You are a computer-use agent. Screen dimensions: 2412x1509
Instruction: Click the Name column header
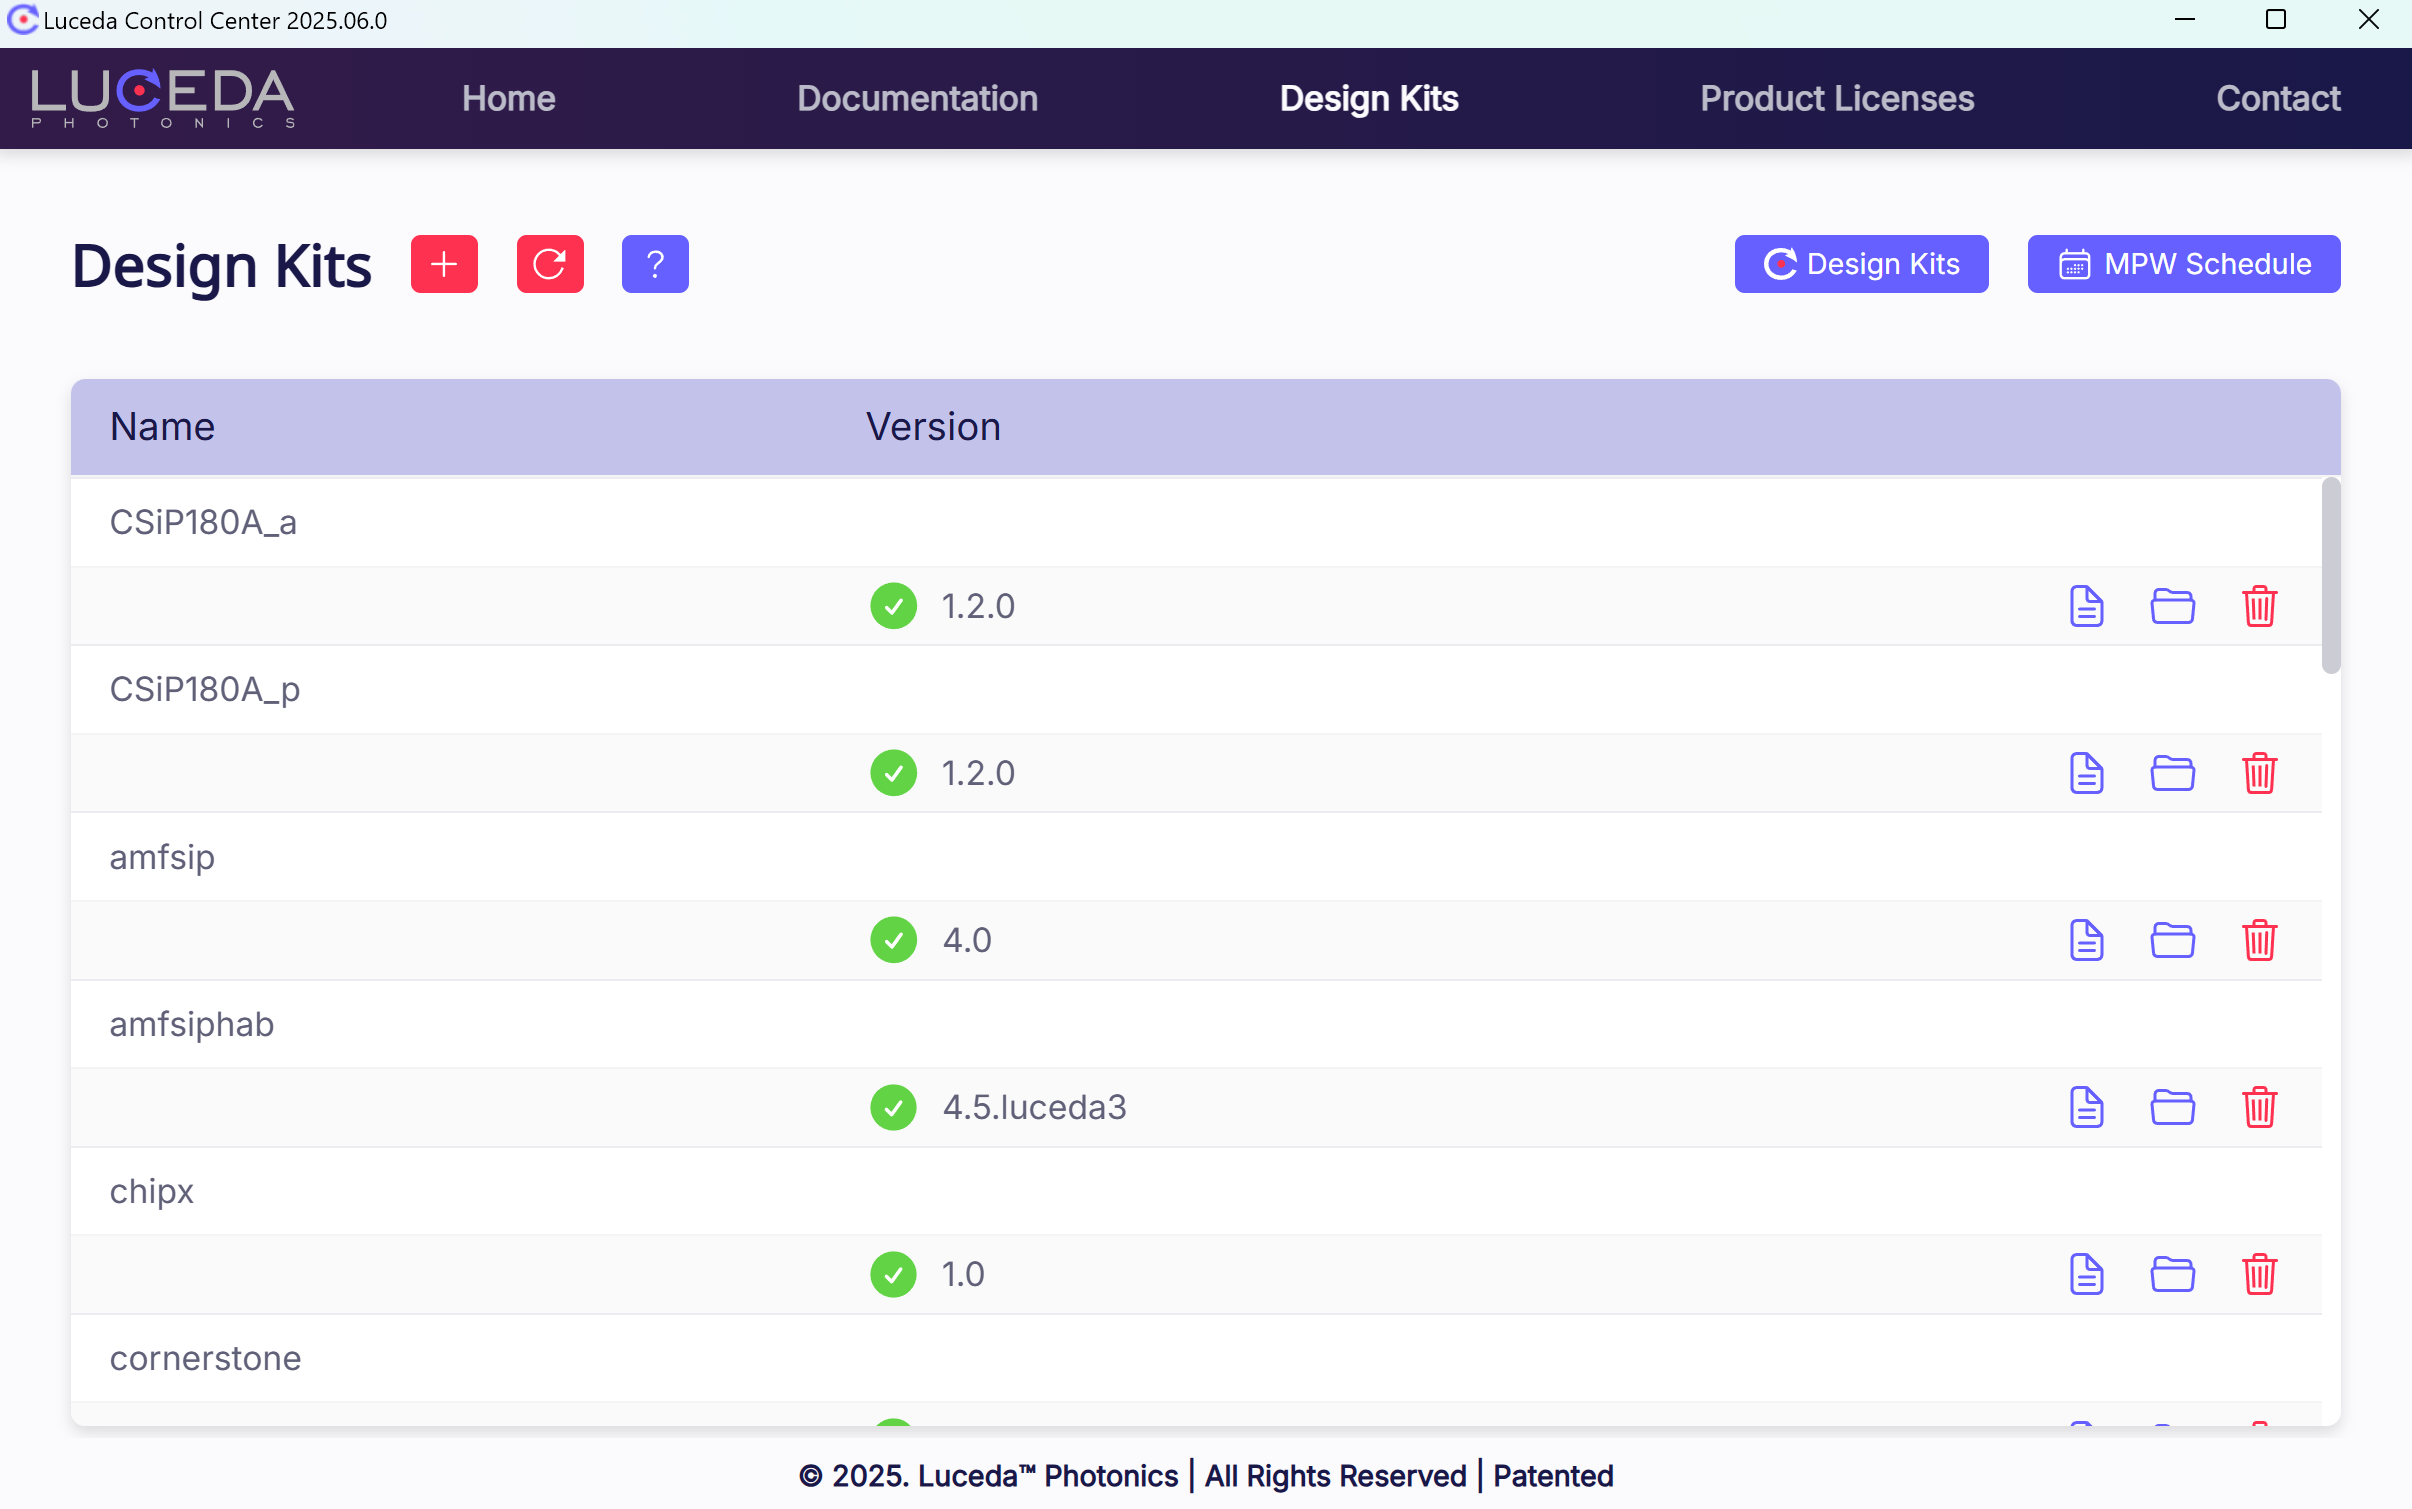(x=162, y=427)
